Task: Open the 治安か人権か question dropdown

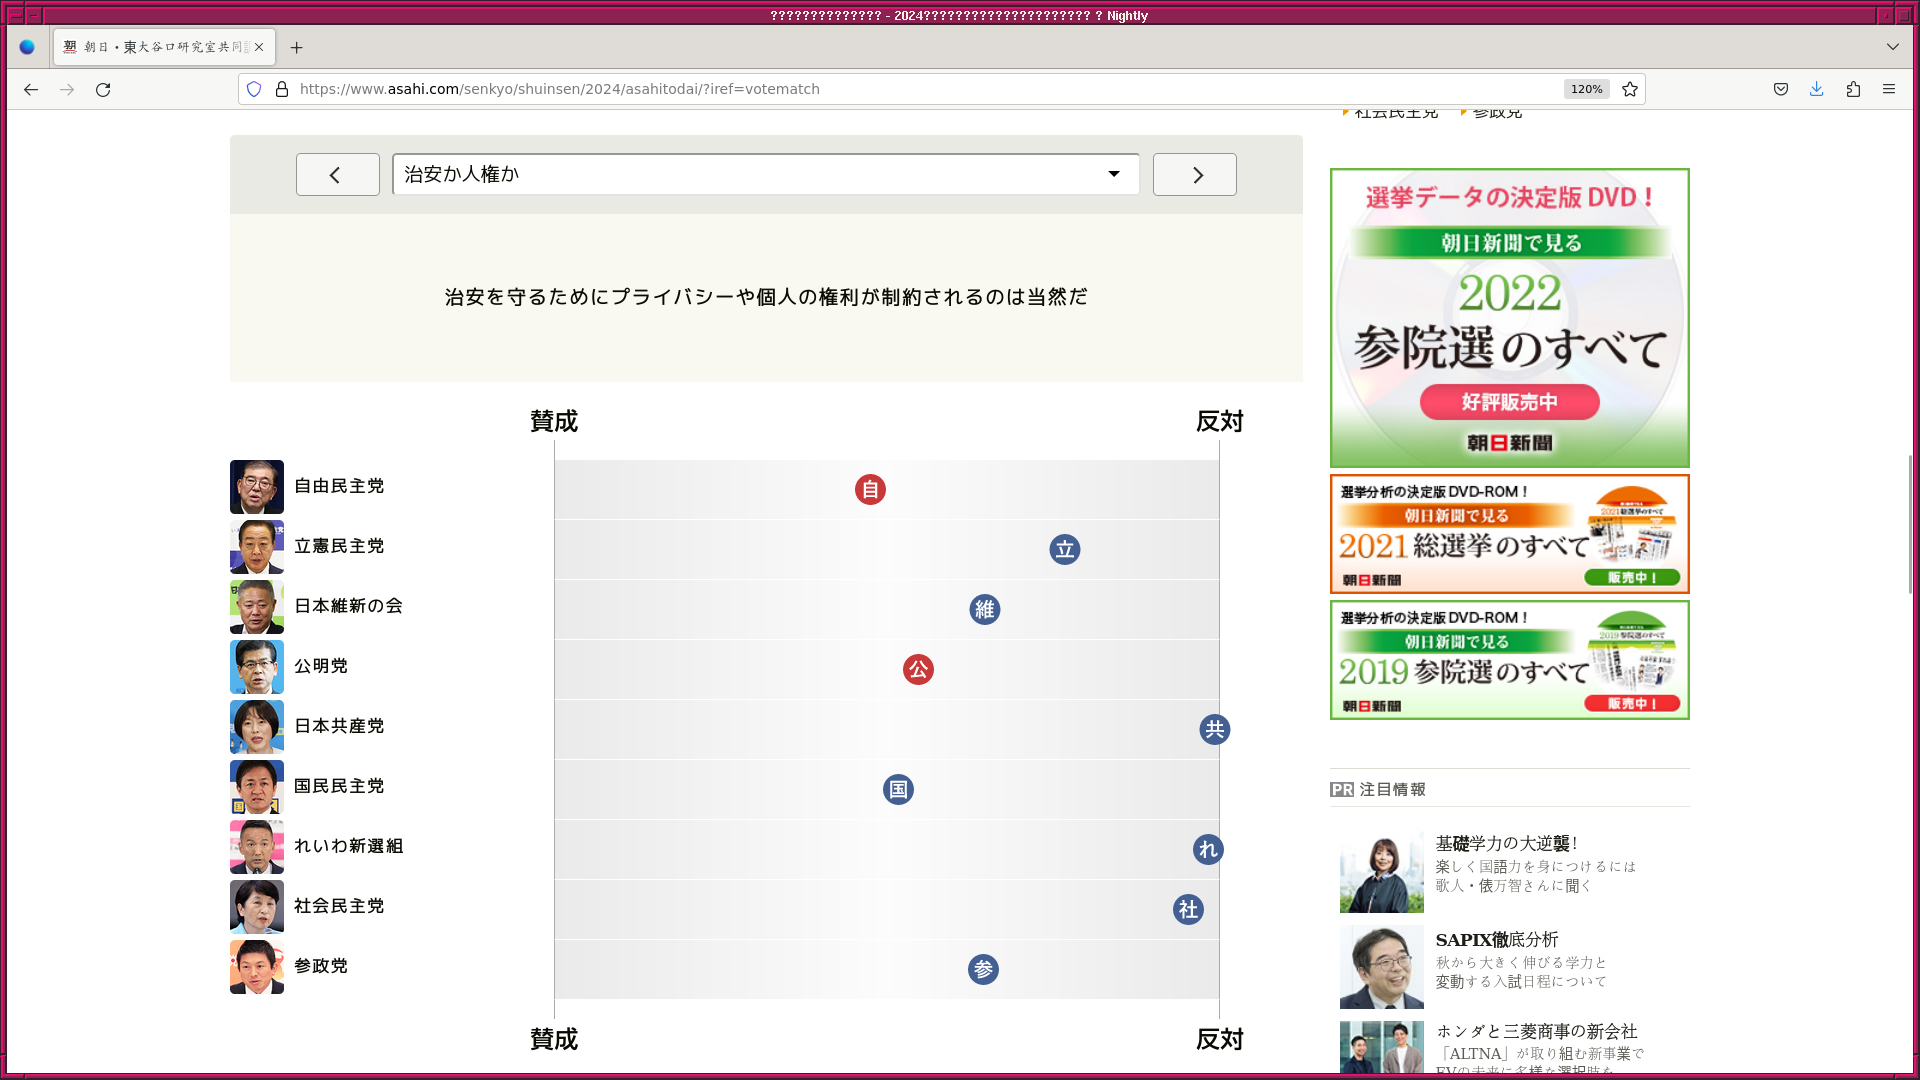Action: point(766,174)
